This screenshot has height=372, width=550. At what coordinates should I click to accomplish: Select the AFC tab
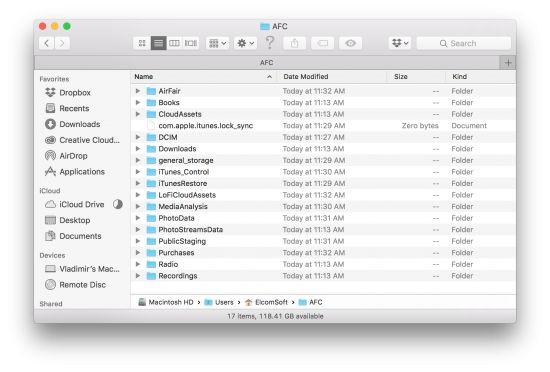267,63
